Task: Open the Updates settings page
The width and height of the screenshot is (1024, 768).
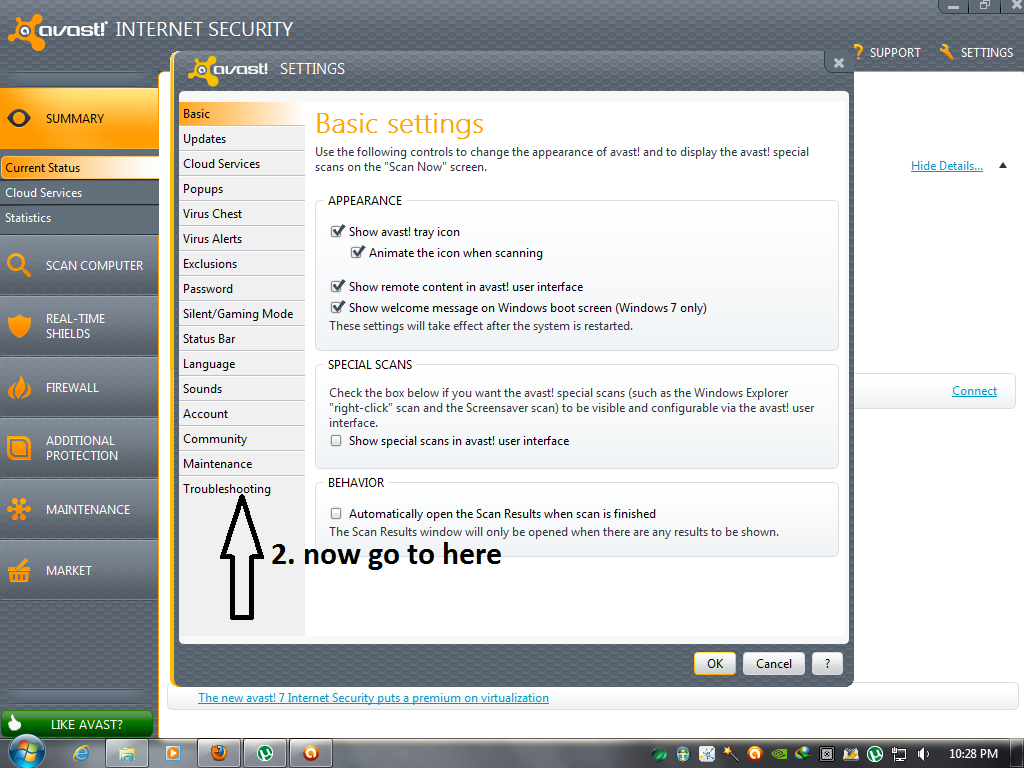Action: point(242,138)
